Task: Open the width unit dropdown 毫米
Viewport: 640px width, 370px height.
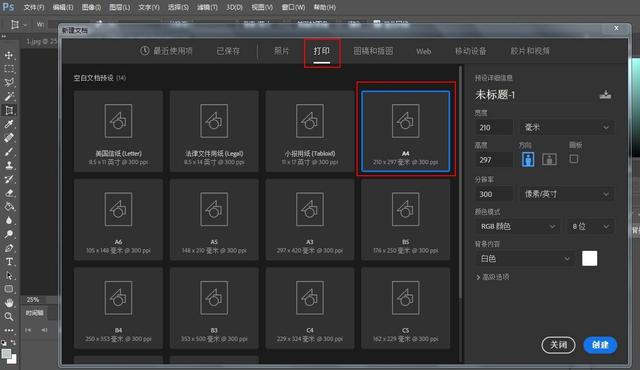Action: 567,128
